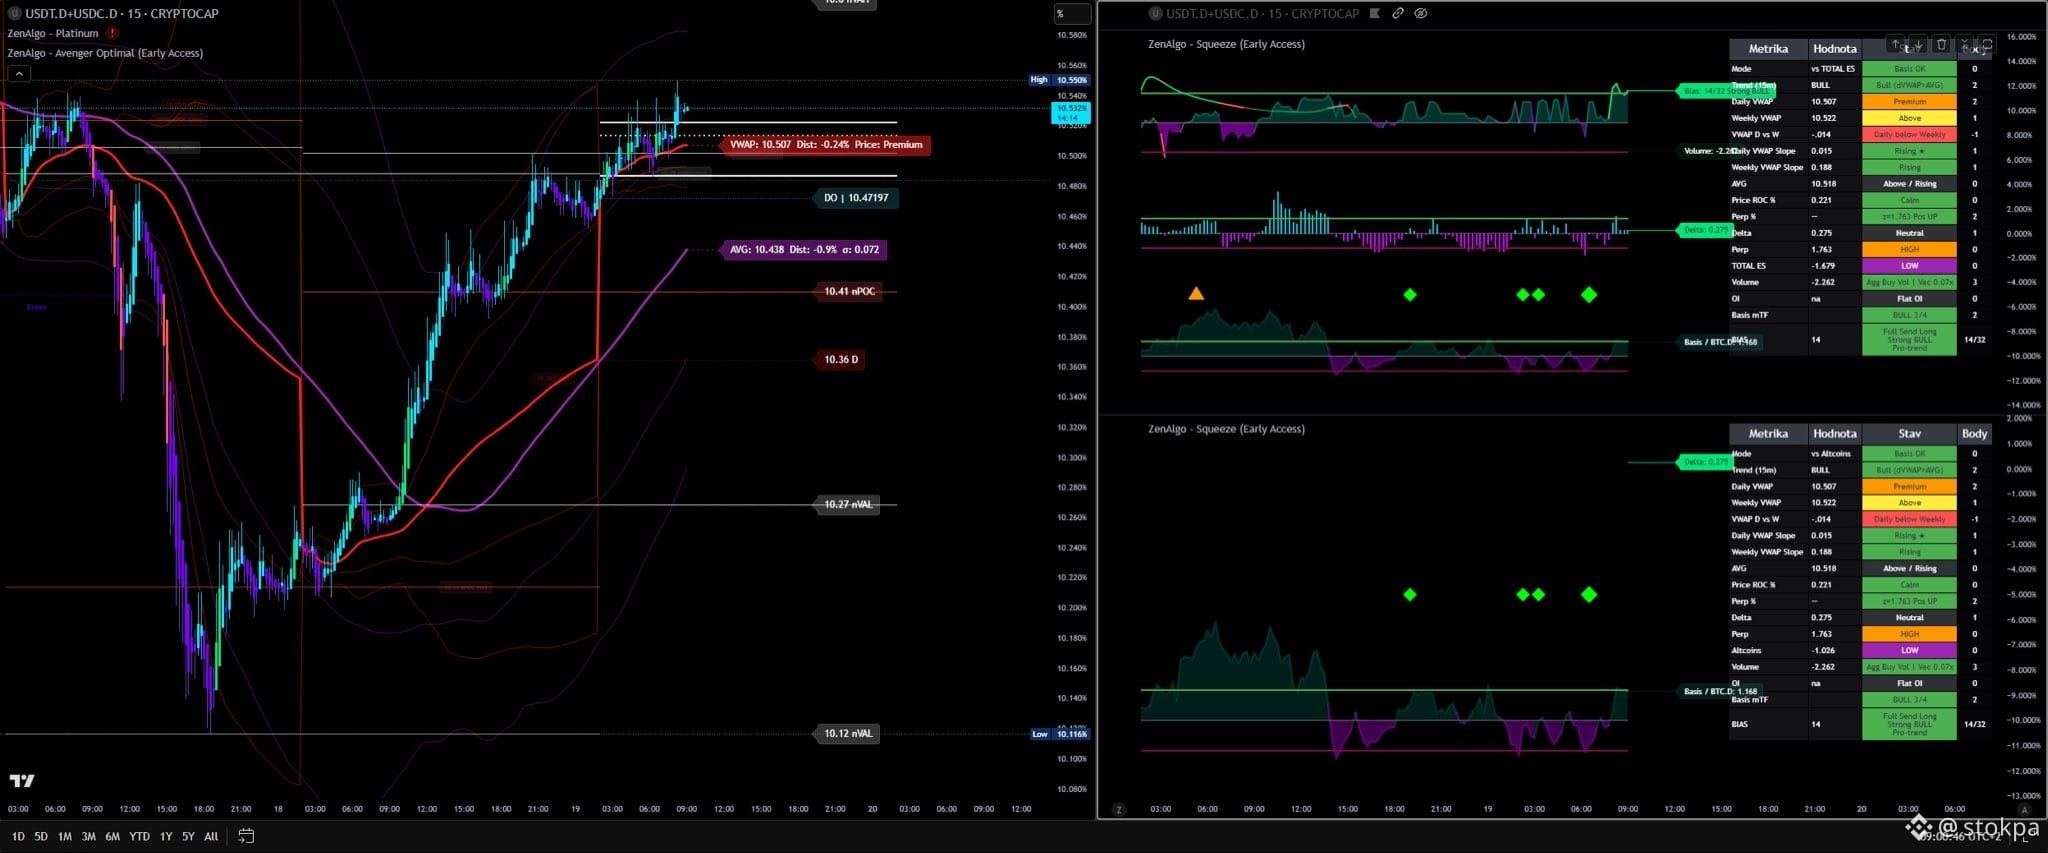
Task: Toggle the percent scale button on the left chart
Action: click(1072, 14)
